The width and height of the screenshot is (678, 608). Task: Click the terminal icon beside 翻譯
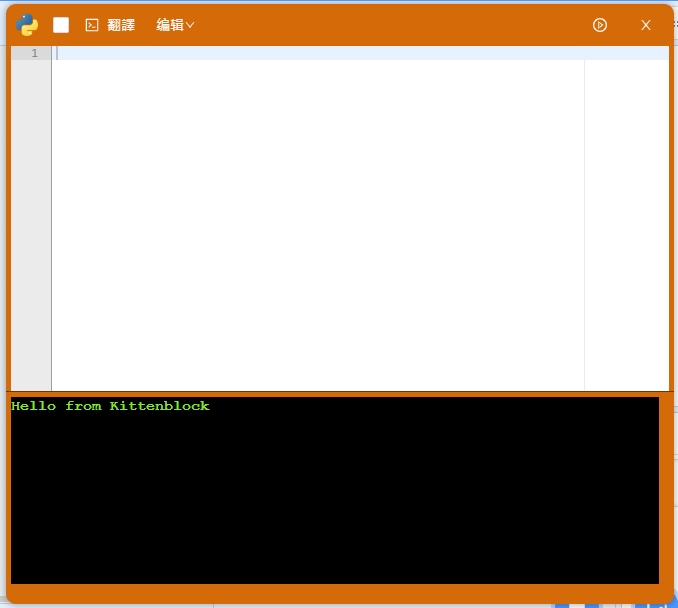pyautogui.click(x=92, y=25)
